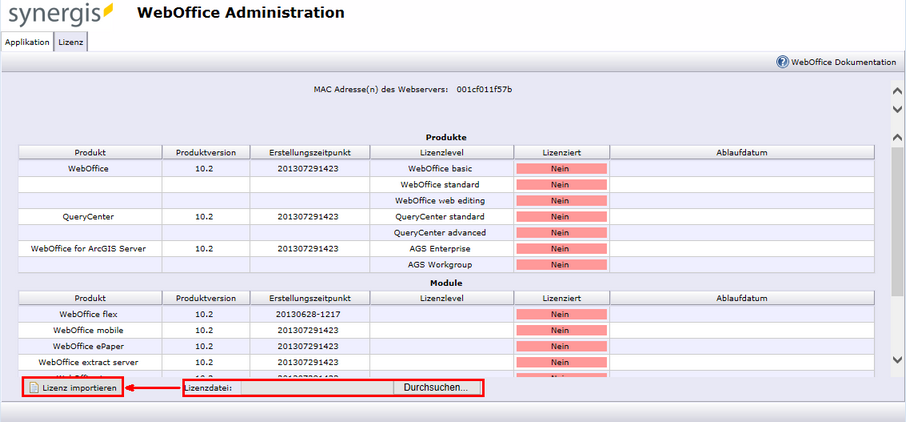Click the Nein status for AGS Workgroup
Viewport: 906px width, 422px height.
562,265
